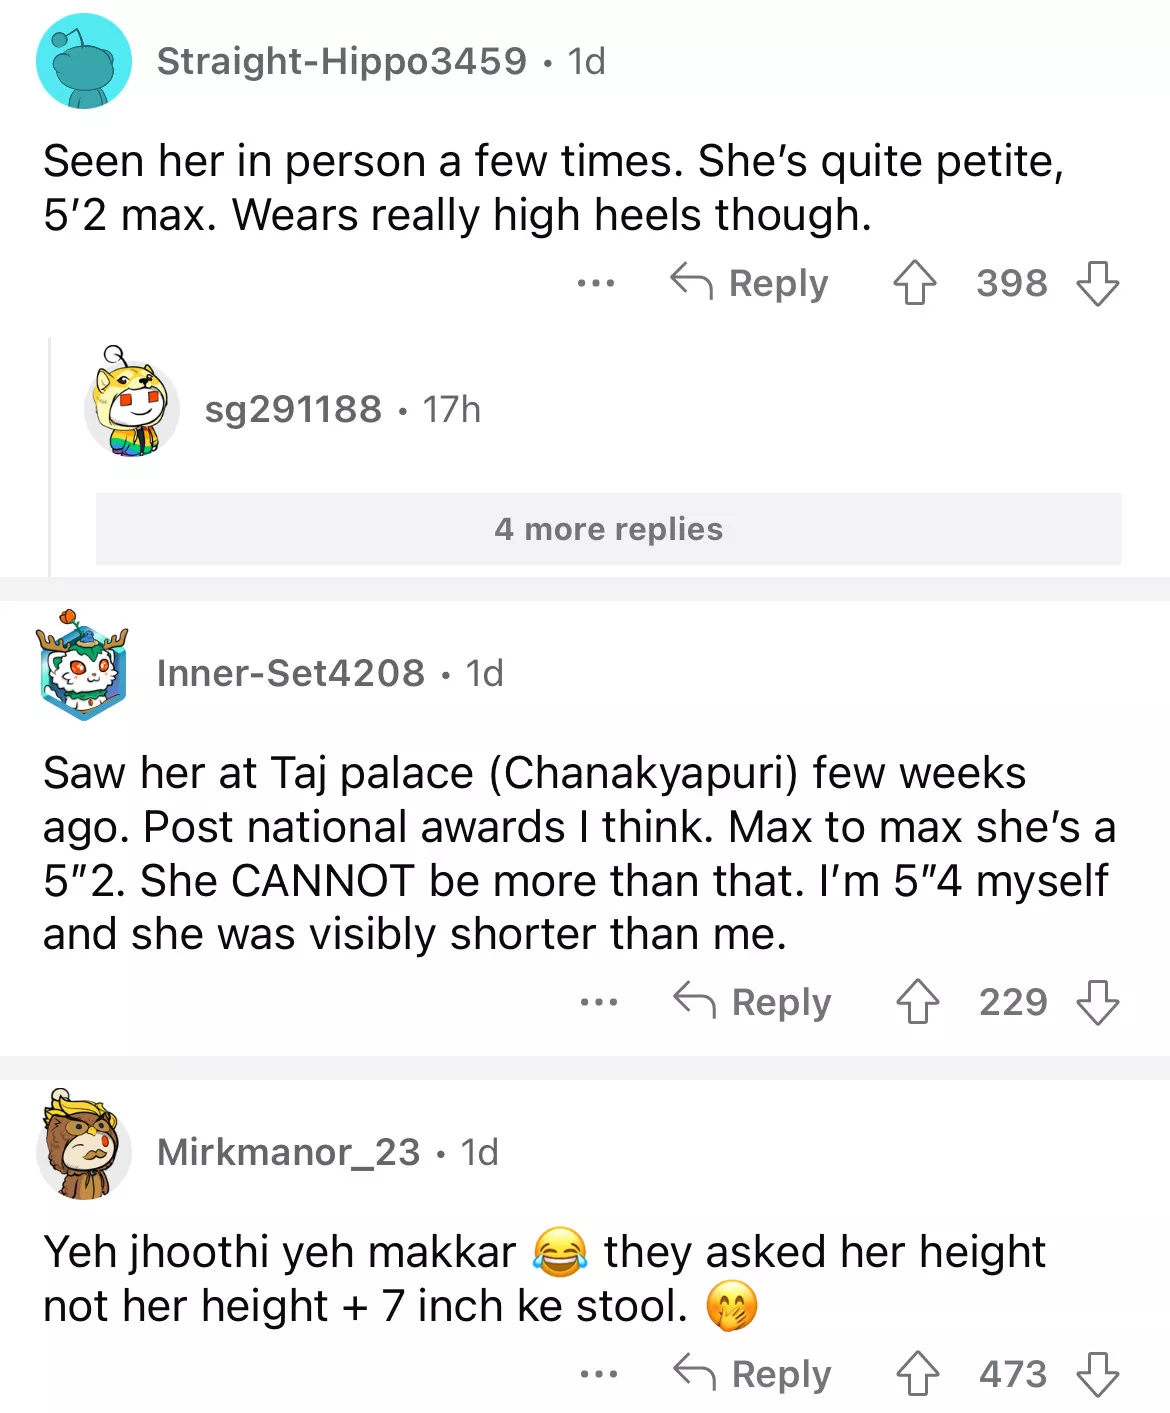
Task: Expand sg291188's collapsed reply
Action: click(293, 410)
